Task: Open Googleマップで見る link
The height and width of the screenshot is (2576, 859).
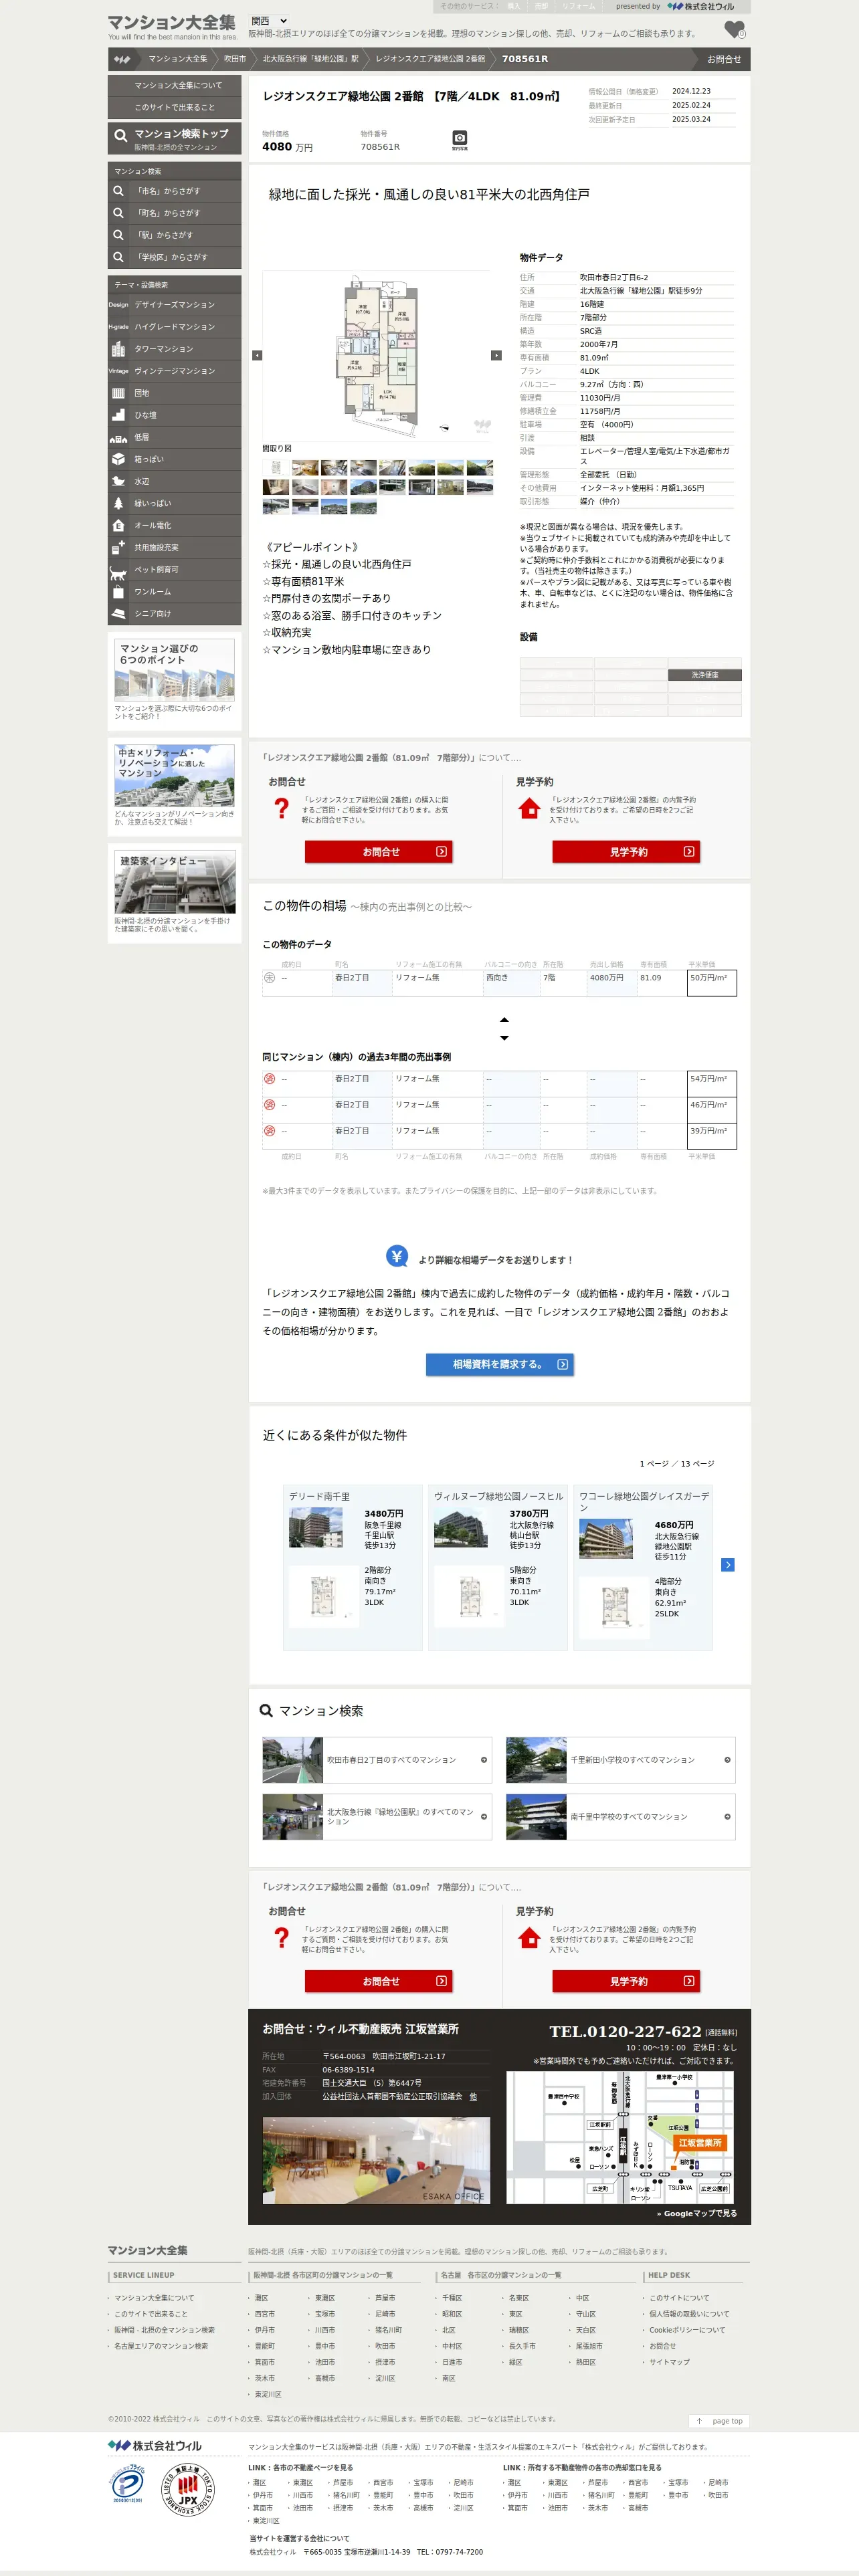Action: (x=697, y=2214)
